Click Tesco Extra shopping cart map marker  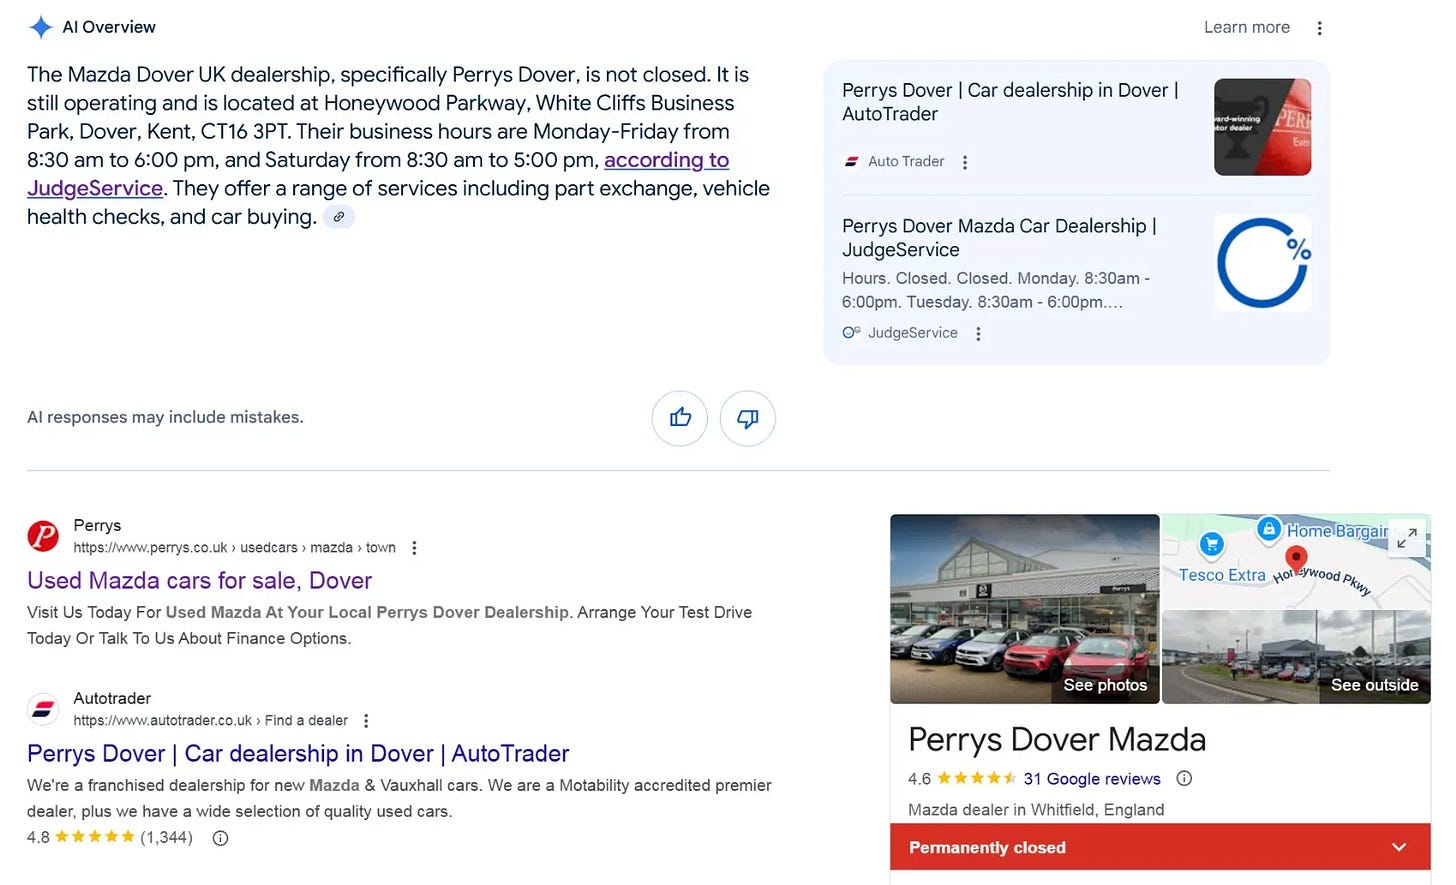pyautogui.click(x=1211, y=544)
